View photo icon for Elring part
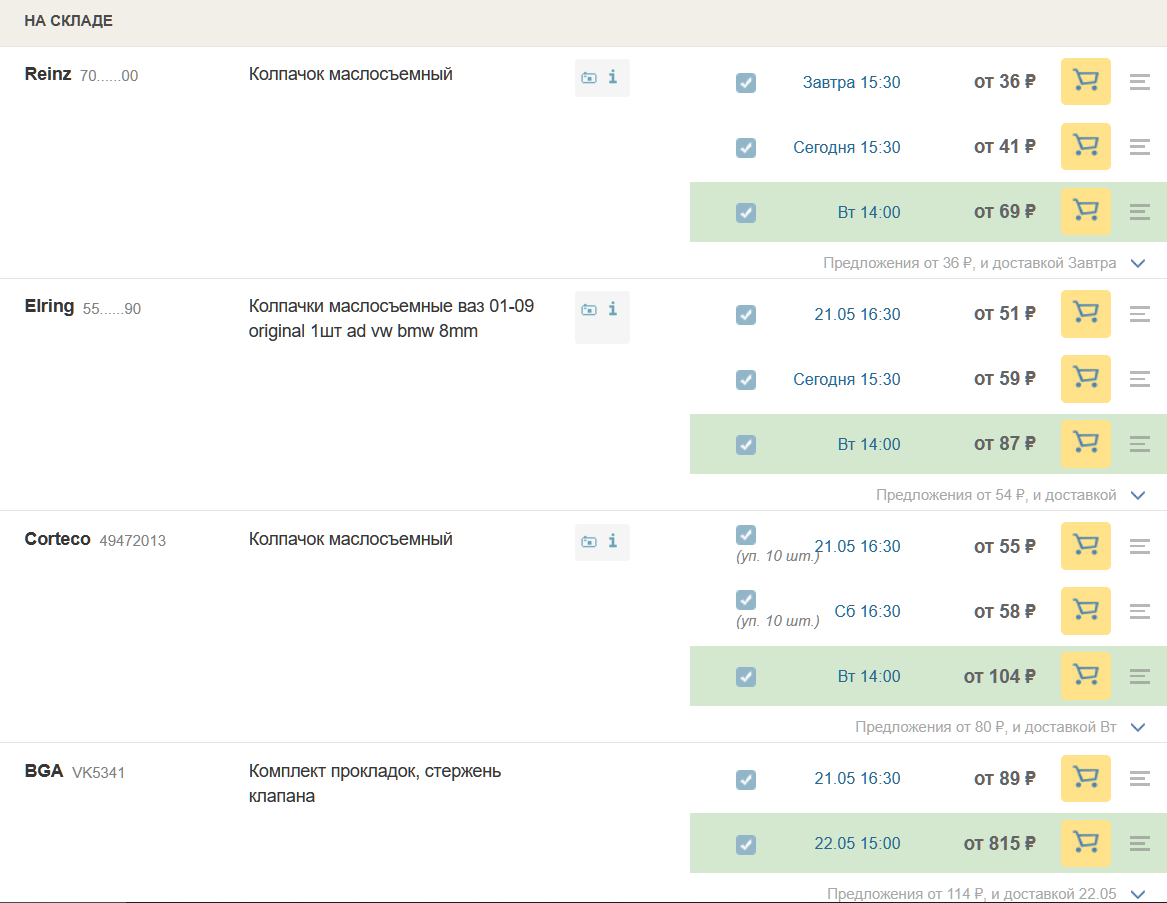The height and width of the screenshot is (903, 1167). 589,310
